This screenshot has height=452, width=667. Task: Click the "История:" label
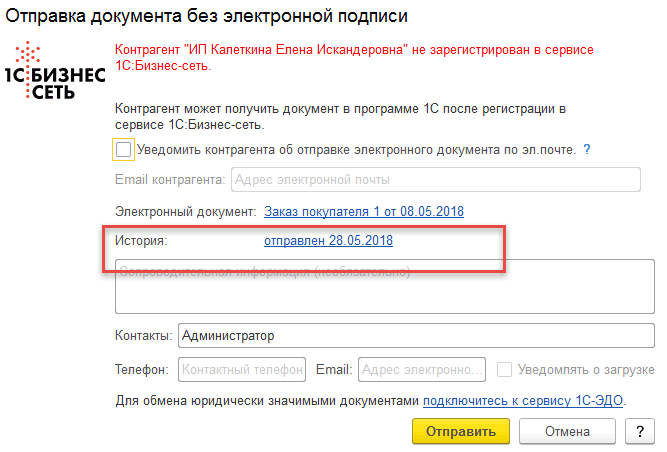[x=140, y=241]
